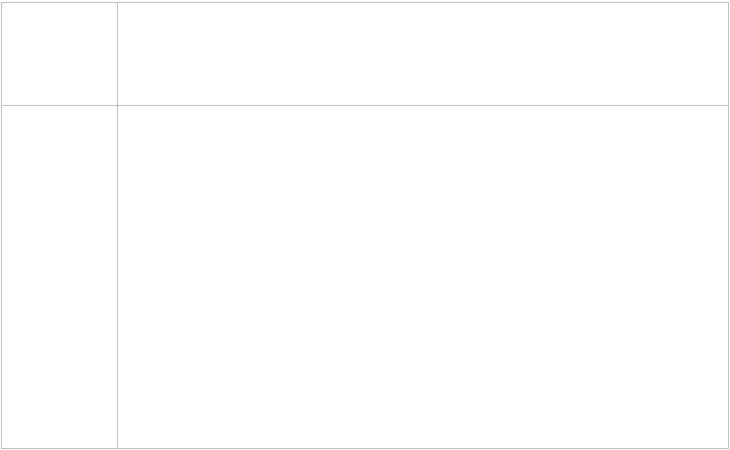Click the vertical divider between bottom cells

point(117,277)
